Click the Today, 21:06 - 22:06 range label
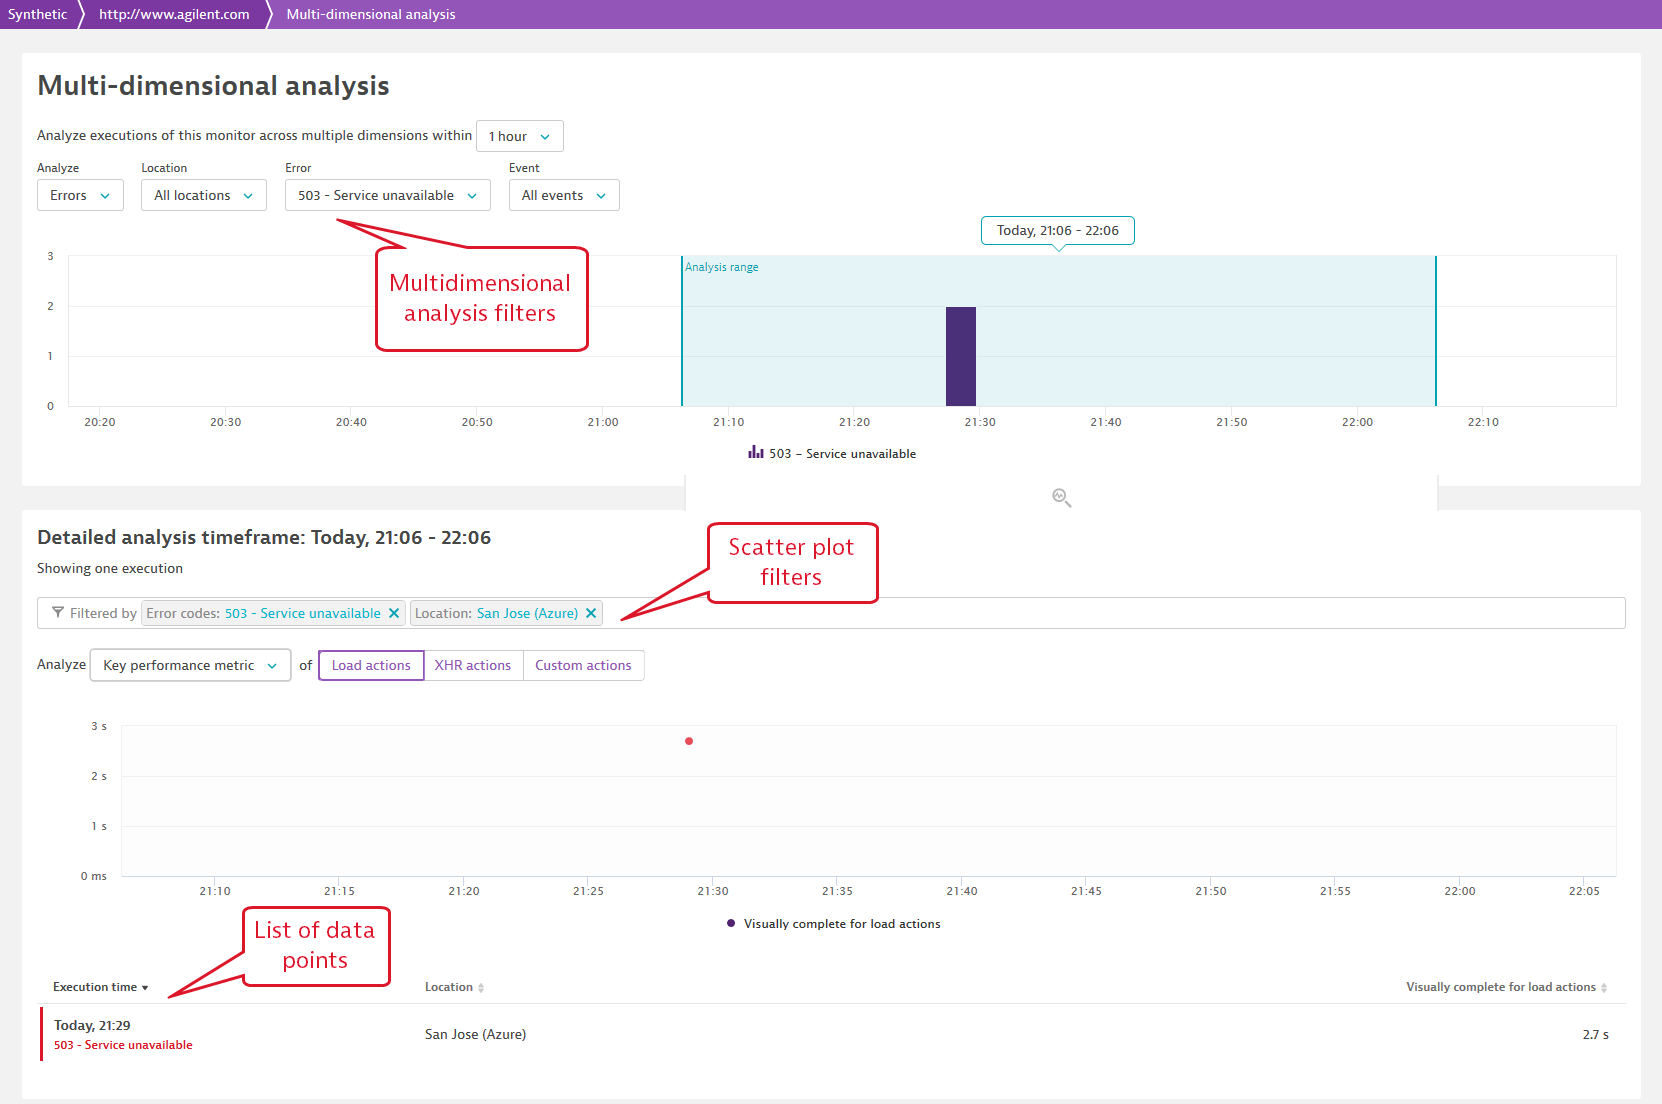 (x=1058, y=230)
